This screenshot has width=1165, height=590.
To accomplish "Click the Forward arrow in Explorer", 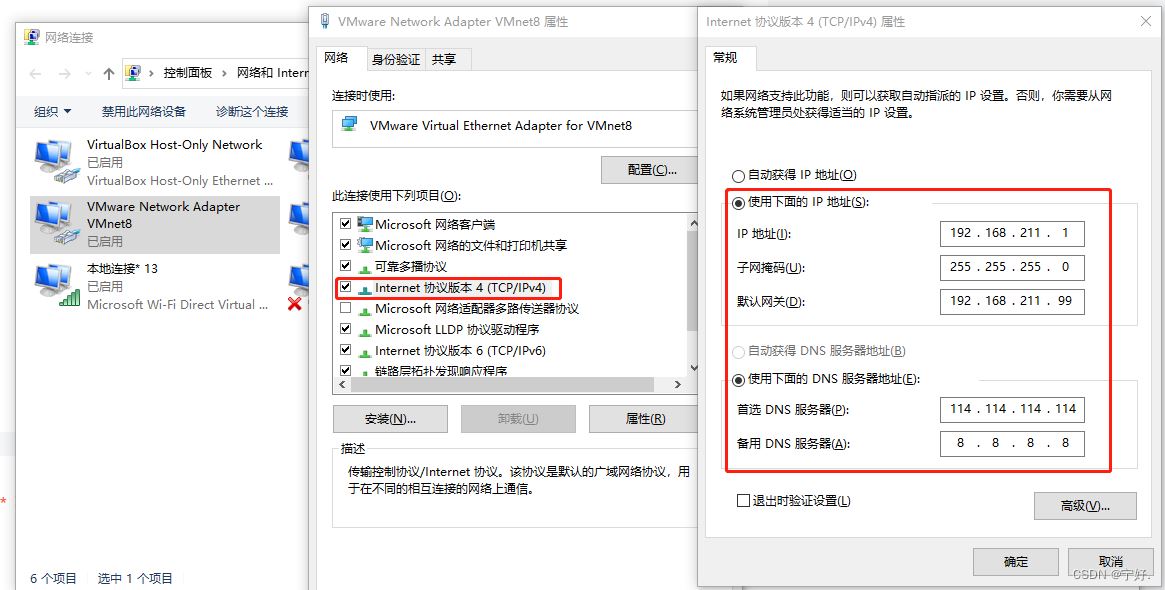I will pyautogui.click(x=65, y=74).
